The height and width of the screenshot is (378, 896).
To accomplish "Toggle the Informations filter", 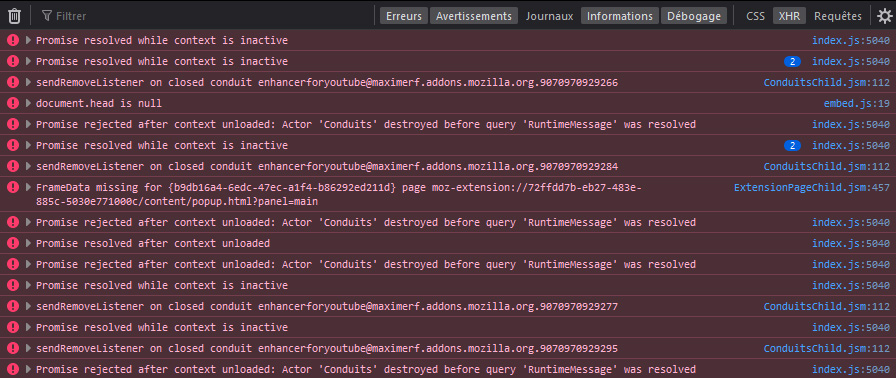I will (x=619, y=16).
